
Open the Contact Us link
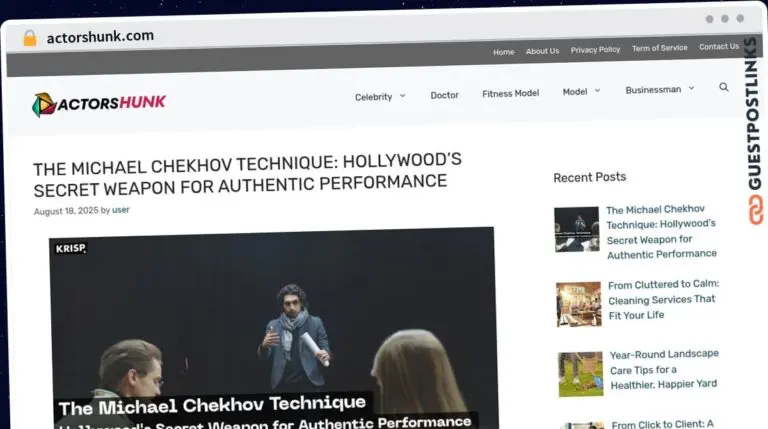pos(718,47)
